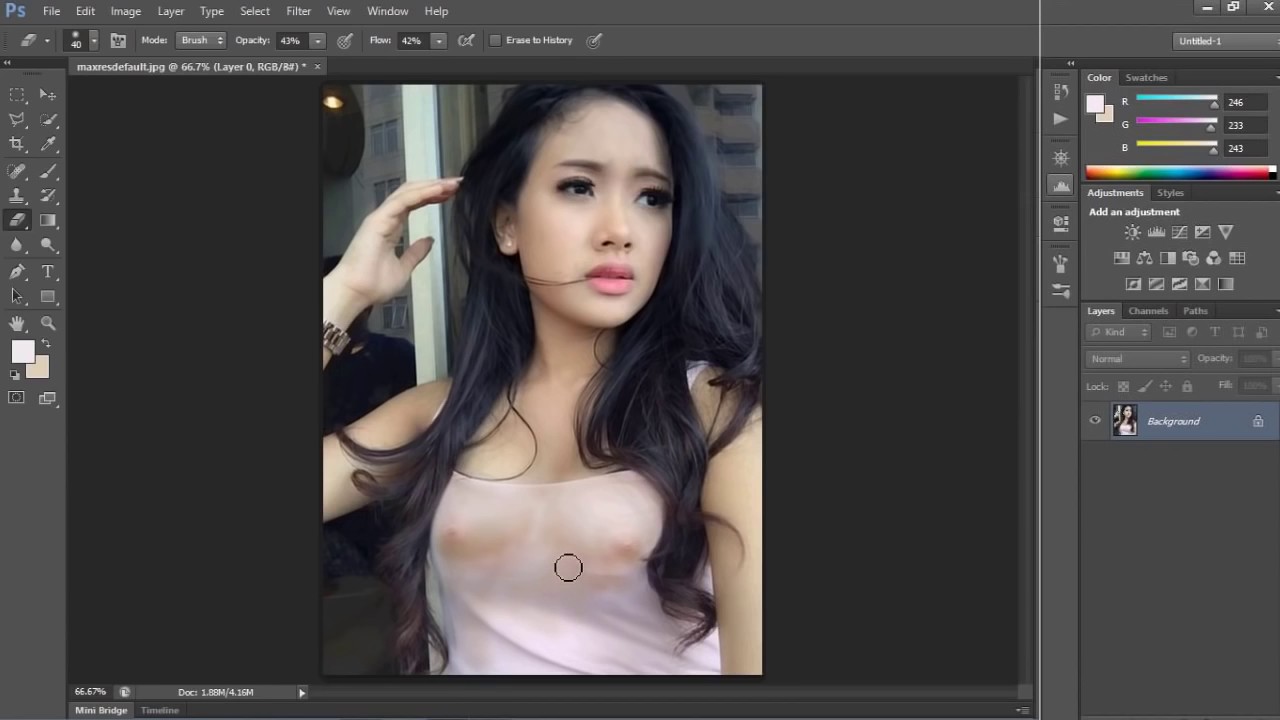Enable the Erase to History checkbox
The width and height of the screenshot is (1280, 720).
click(x=495, y=40)
